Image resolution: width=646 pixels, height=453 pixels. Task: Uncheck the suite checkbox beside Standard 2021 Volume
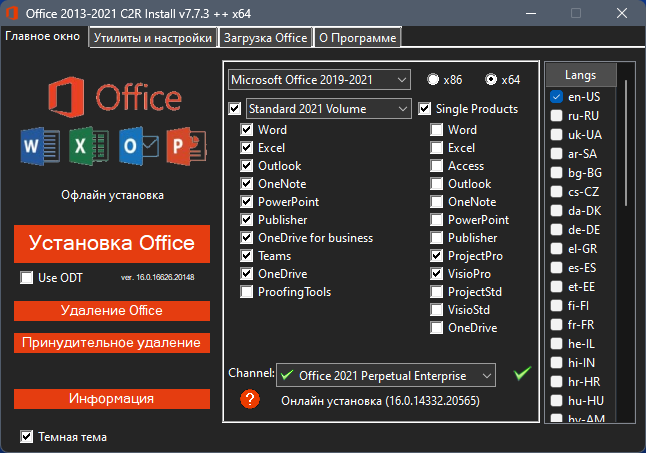tap(235, 109)
